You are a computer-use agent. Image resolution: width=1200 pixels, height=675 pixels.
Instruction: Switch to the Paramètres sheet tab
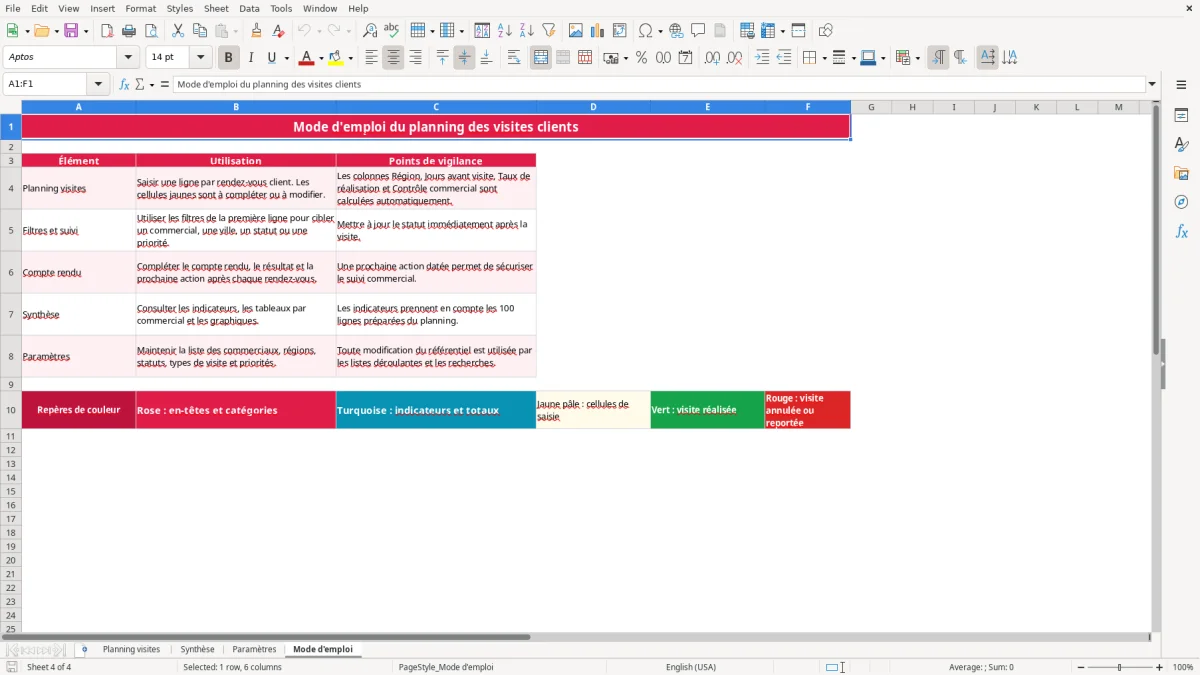[254, 649]
